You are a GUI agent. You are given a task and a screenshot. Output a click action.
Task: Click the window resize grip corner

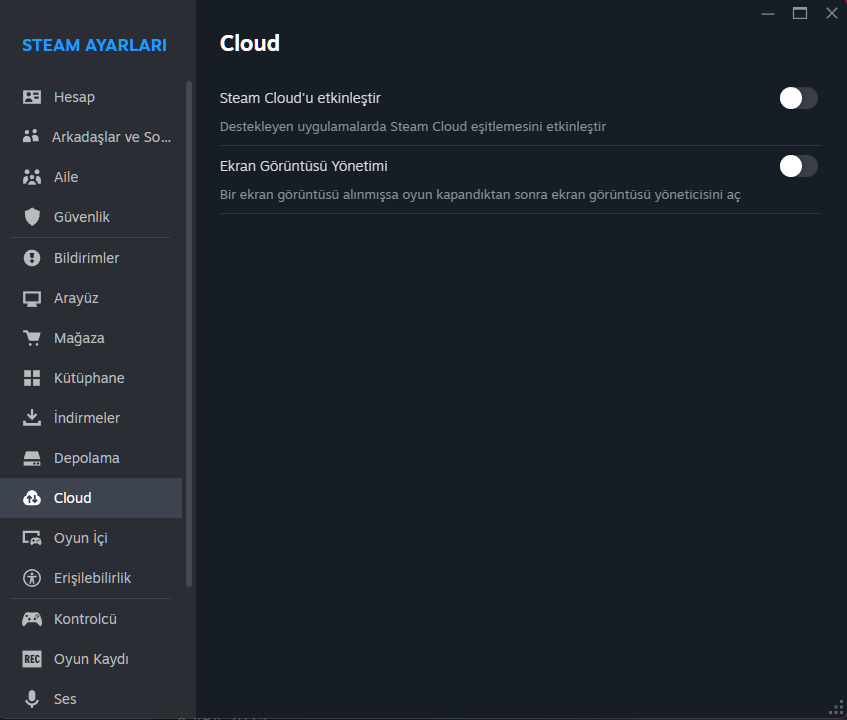tap(836, 708)
